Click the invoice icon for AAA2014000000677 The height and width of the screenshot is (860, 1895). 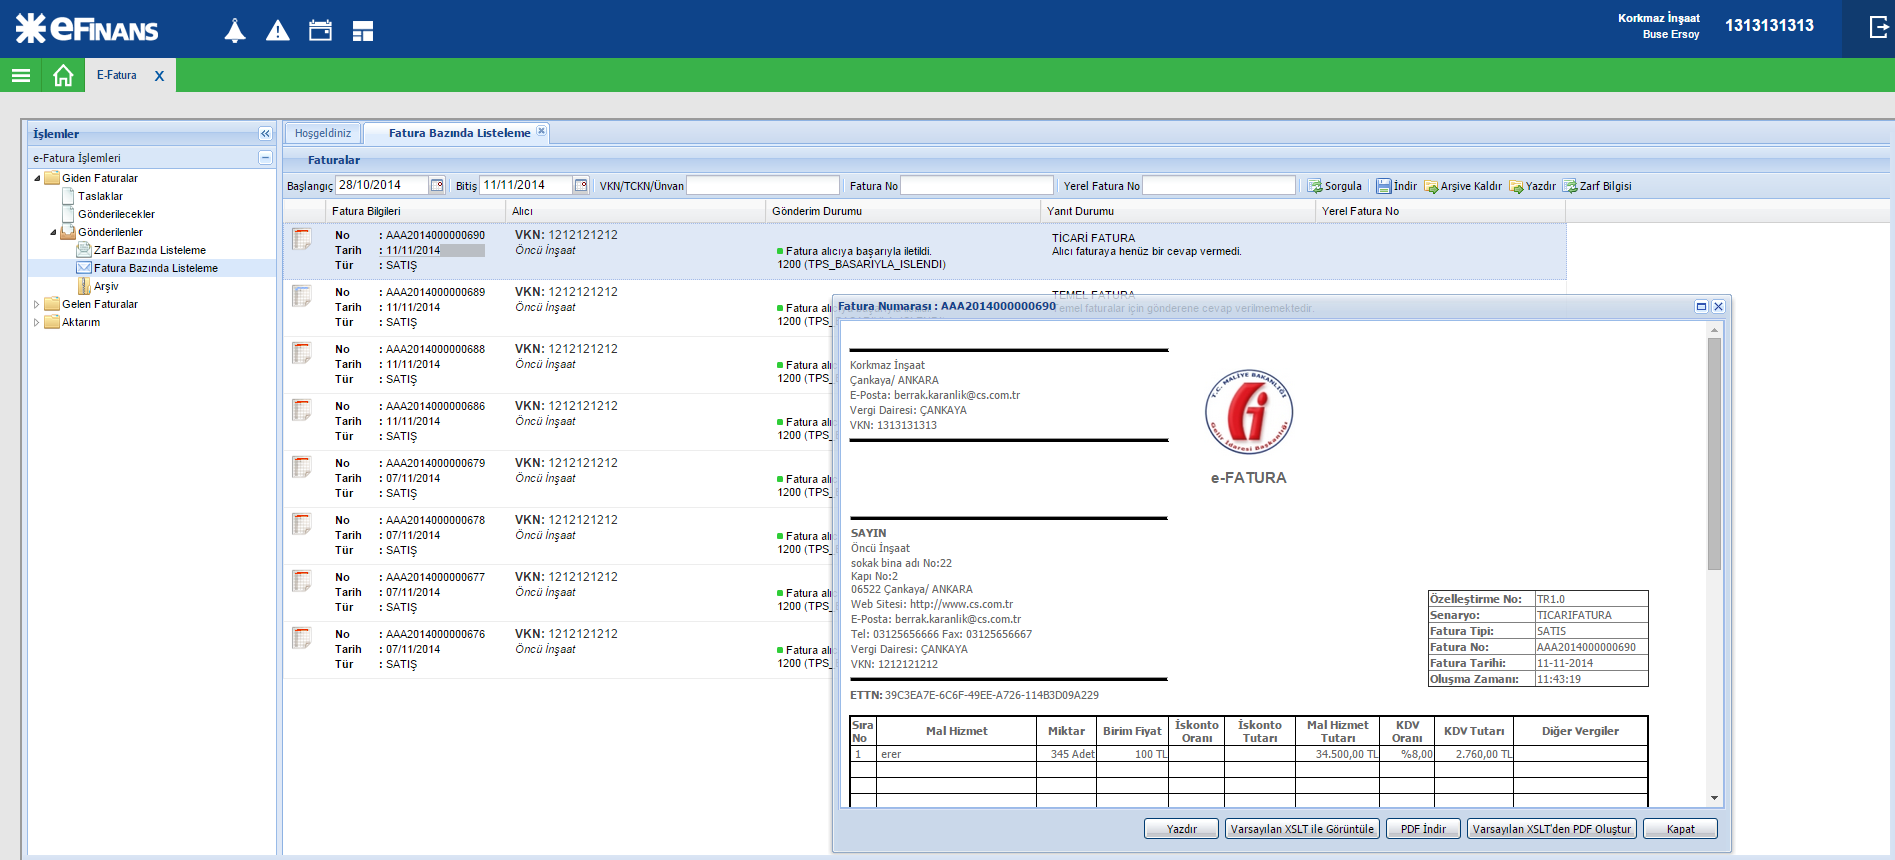click(x=301, y=581)
